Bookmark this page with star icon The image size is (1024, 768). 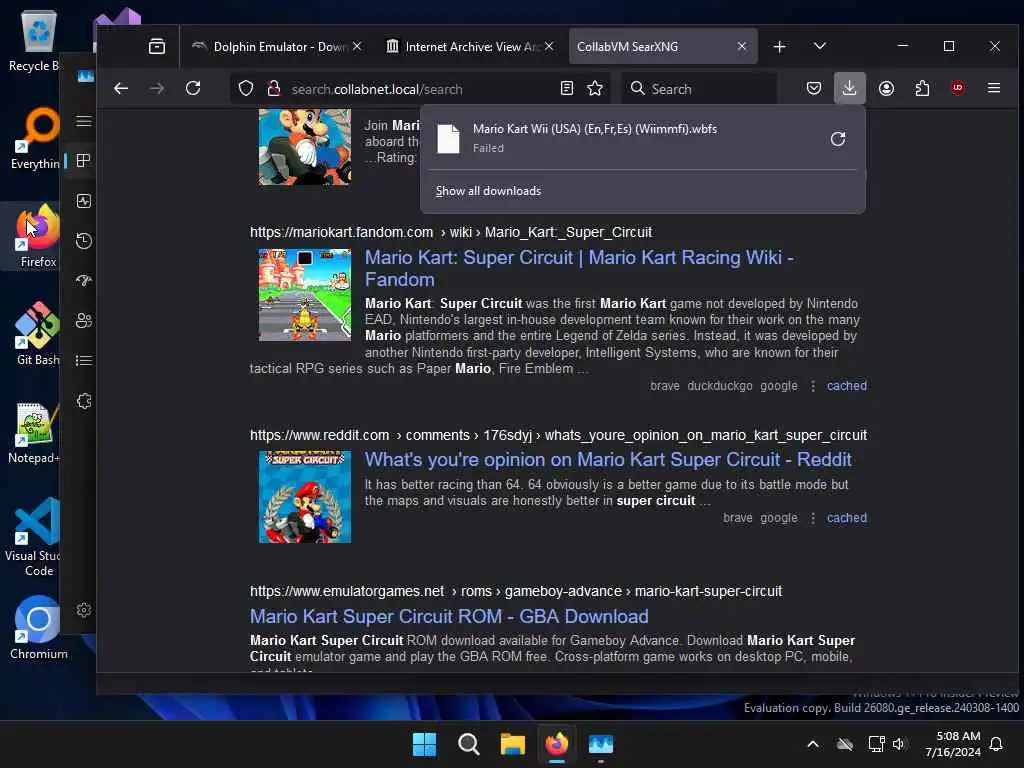click(x=595, y=88)
